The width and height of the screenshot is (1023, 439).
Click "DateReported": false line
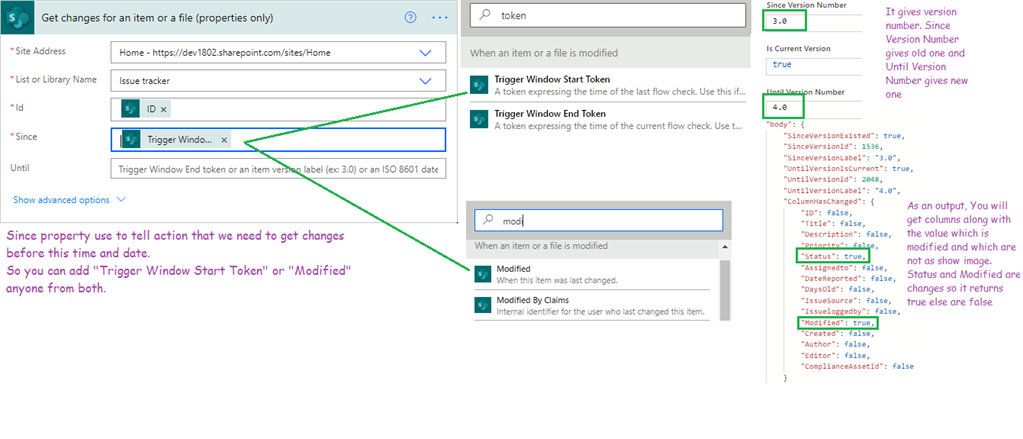846,279
